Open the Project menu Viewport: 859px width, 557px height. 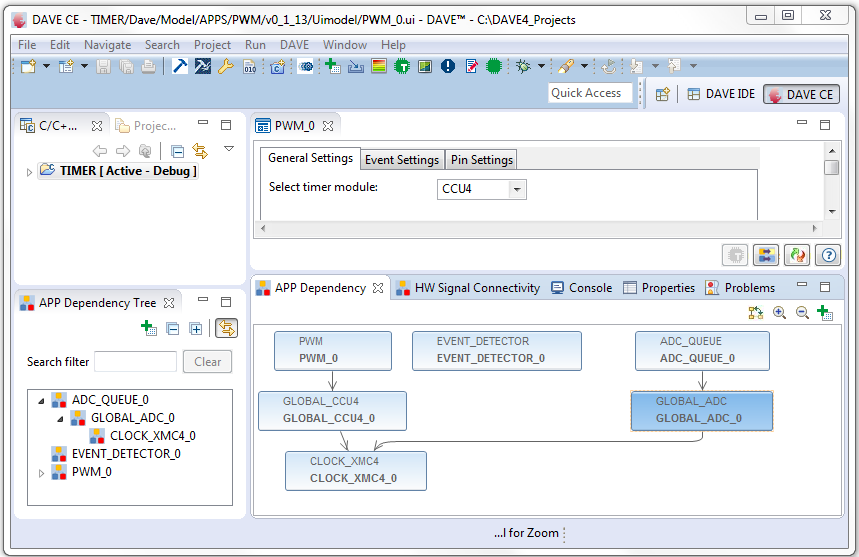213,45
